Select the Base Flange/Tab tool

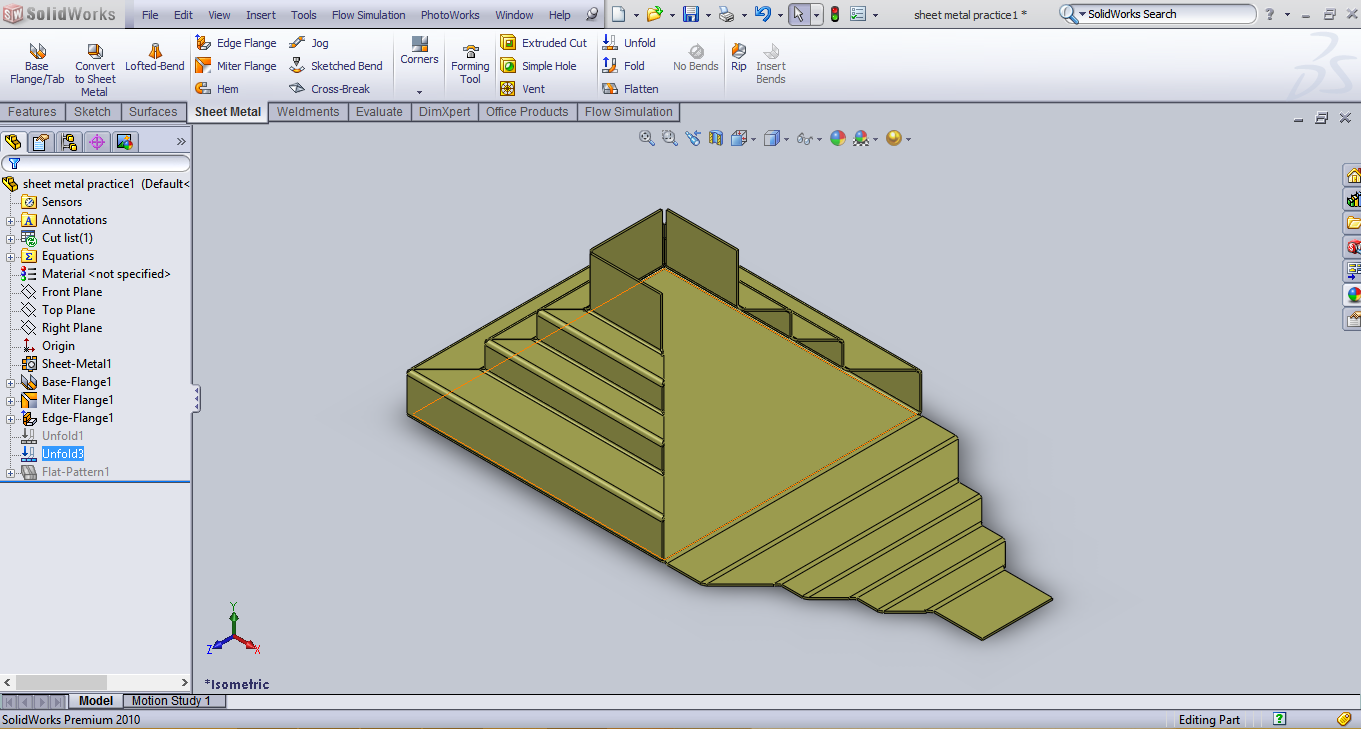pos(37,62)
